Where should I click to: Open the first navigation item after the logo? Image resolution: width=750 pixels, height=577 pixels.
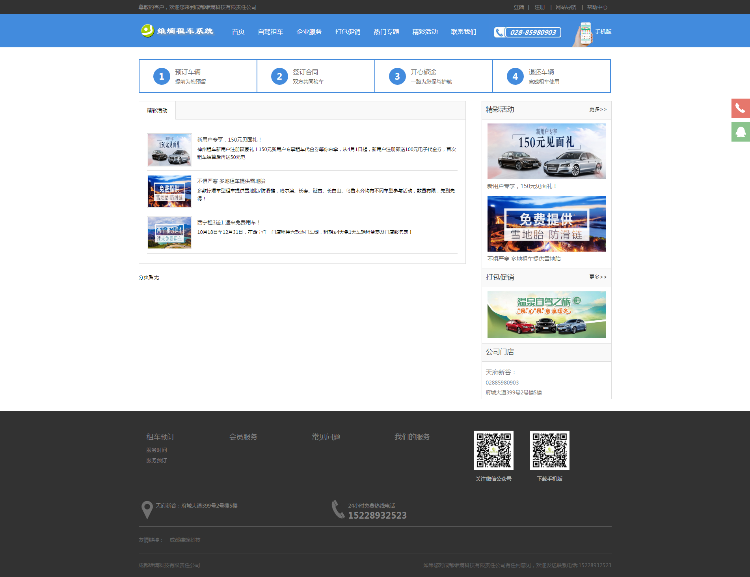coord(238,32)
